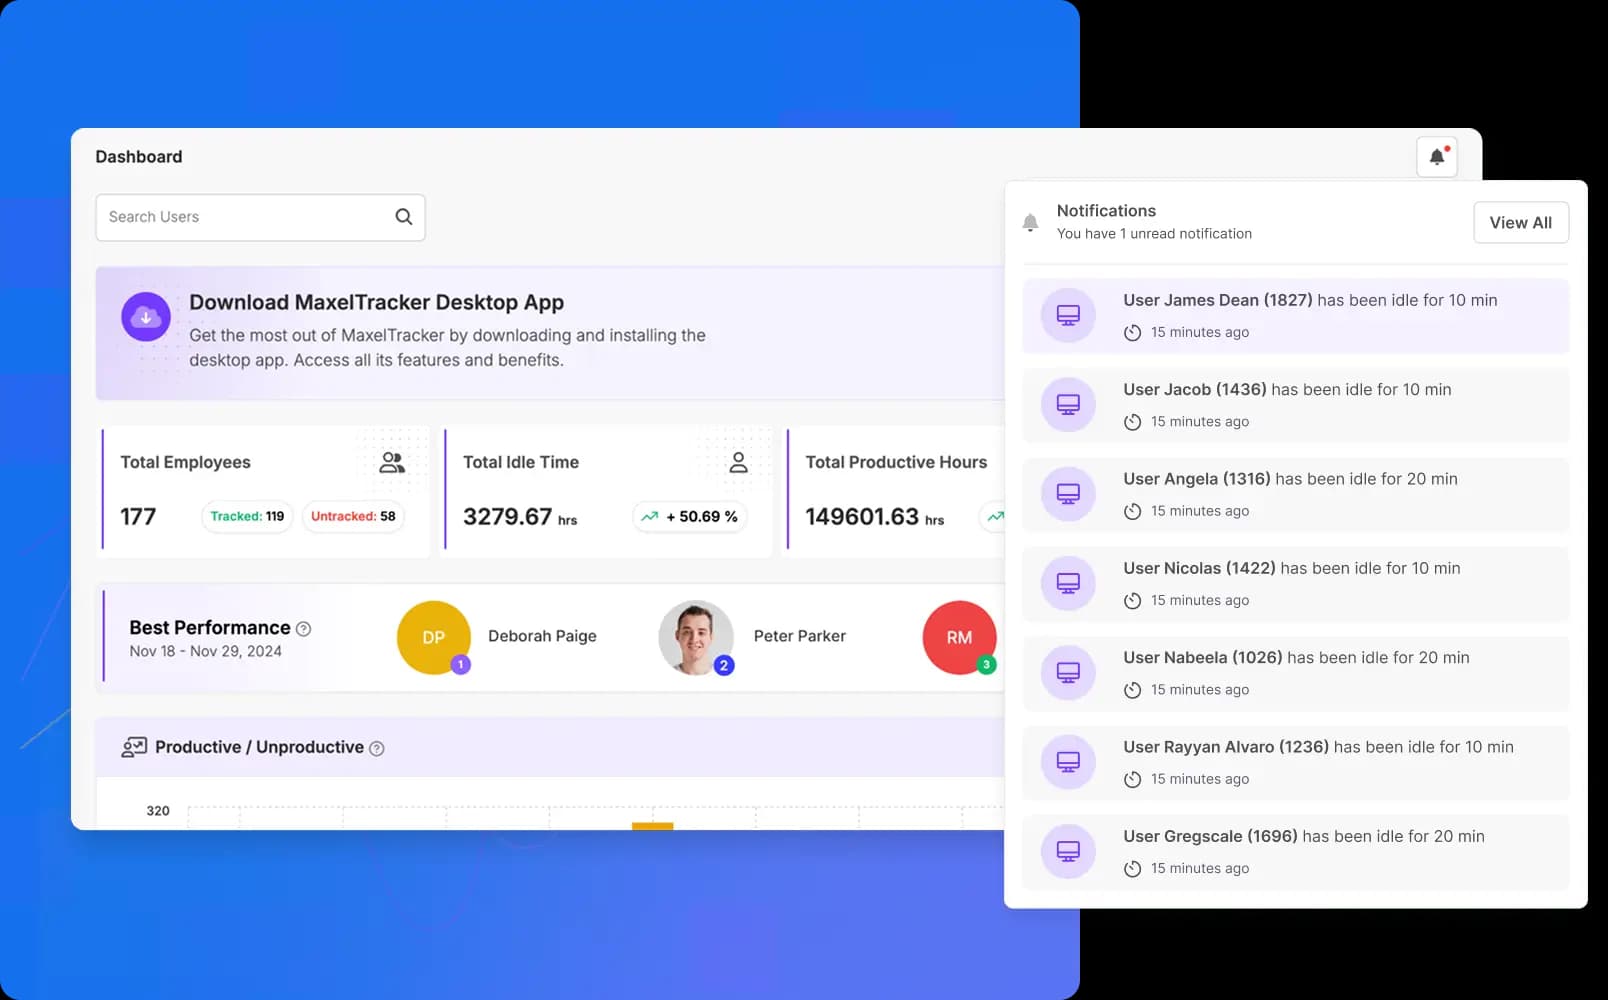
Task: Click Deborah Paige's DP avatar
Action: point(434,638)
